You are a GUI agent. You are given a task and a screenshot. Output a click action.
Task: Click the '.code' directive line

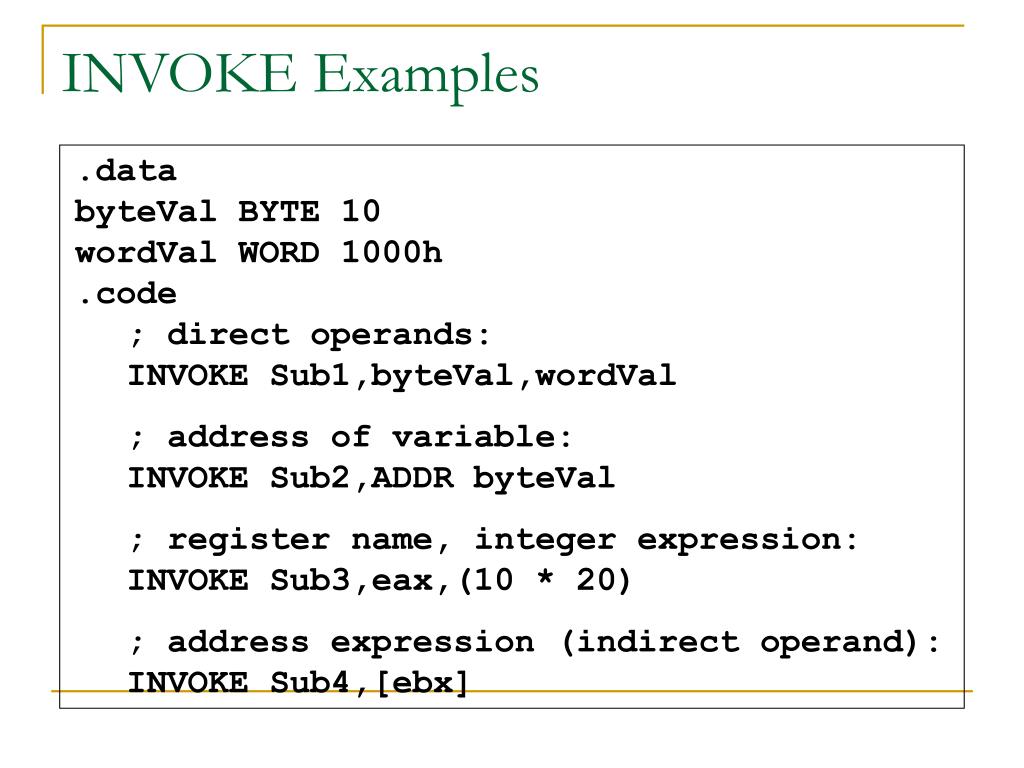point(127,294)
